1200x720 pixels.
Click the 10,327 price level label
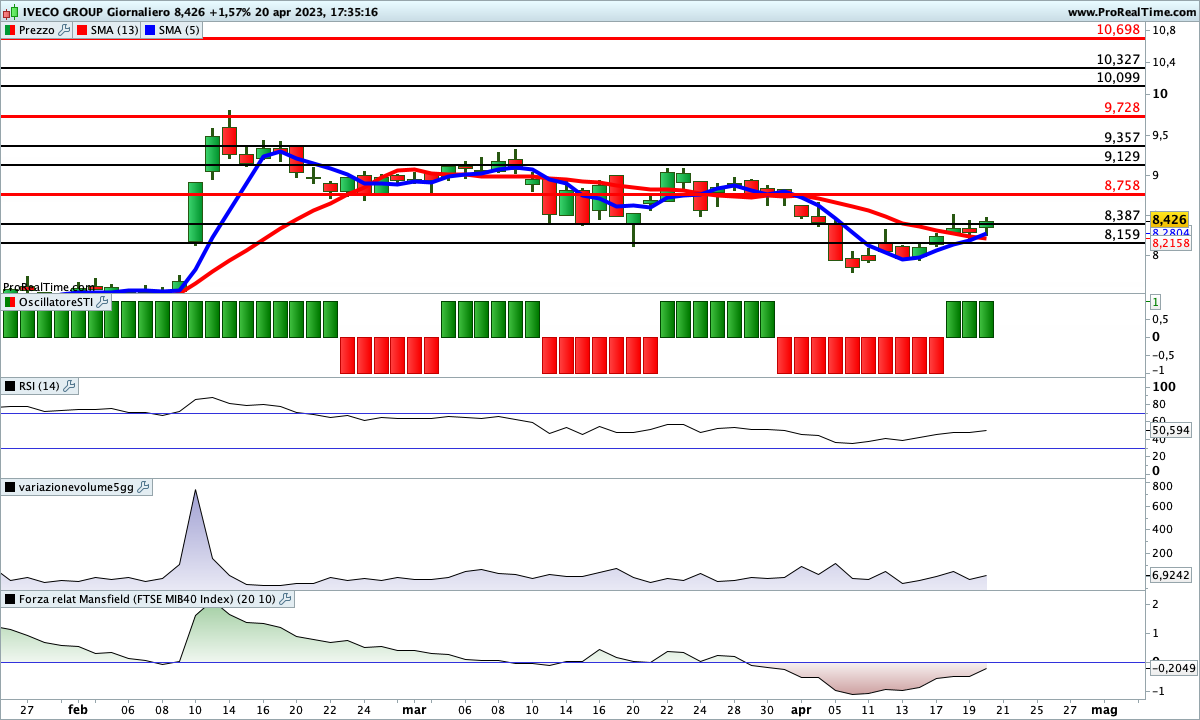pos(1118,60)
